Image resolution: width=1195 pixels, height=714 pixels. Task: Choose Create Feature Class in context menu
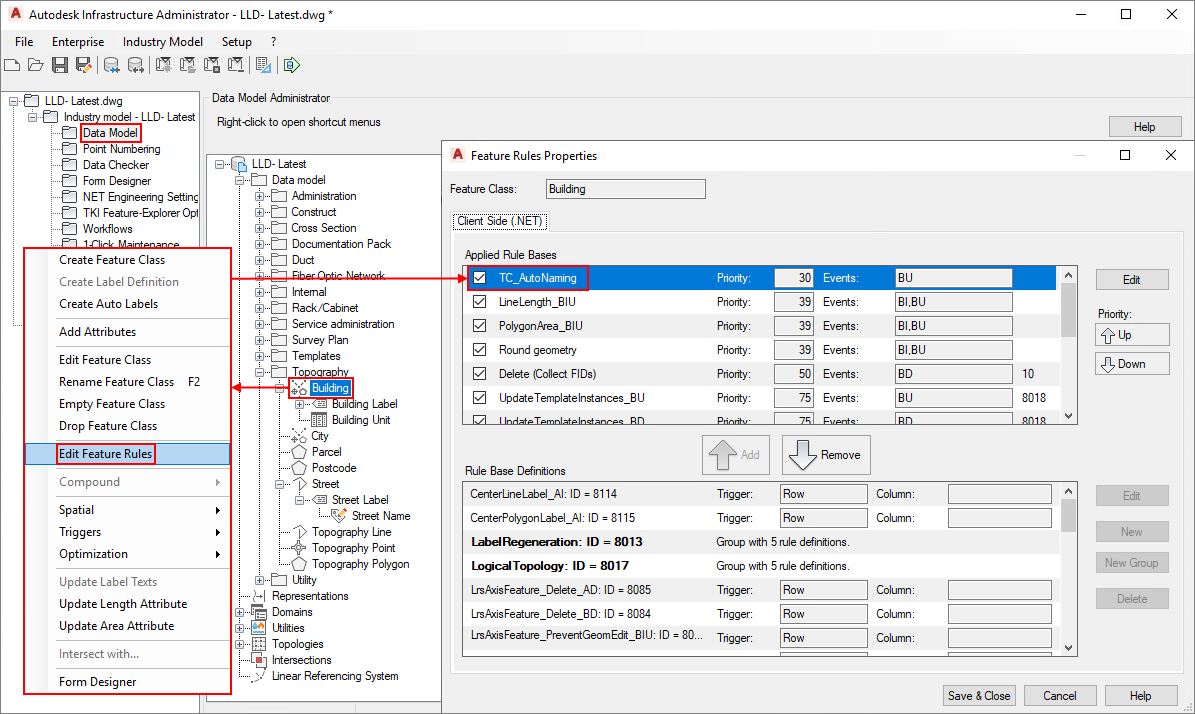click(x=127, y=260)
